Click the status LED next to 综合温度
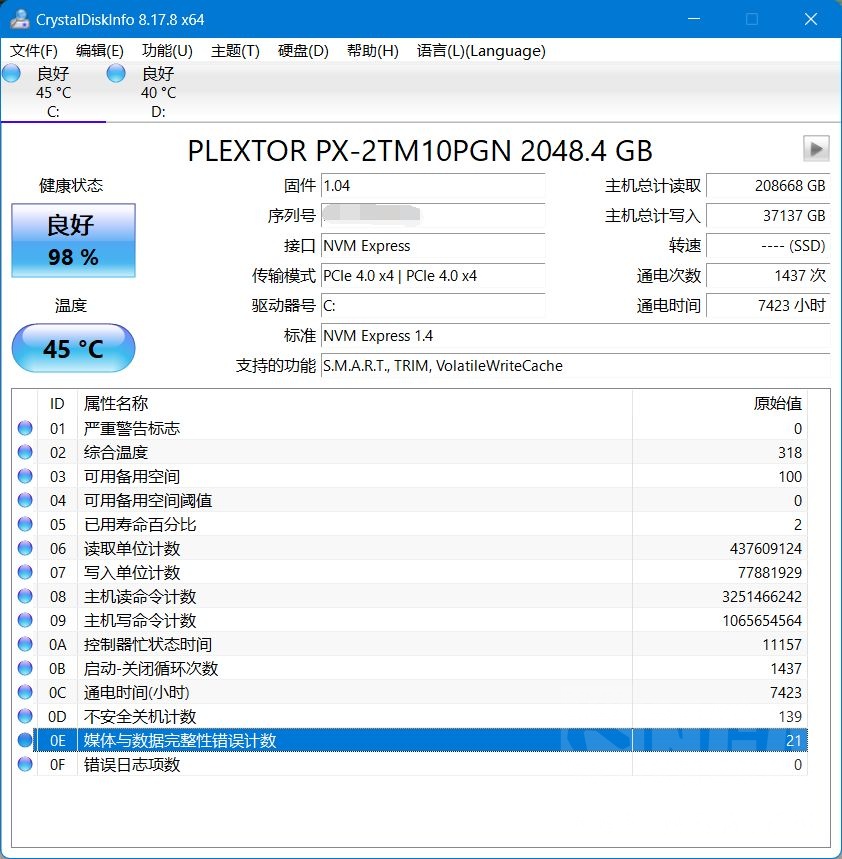 (25, 452)
